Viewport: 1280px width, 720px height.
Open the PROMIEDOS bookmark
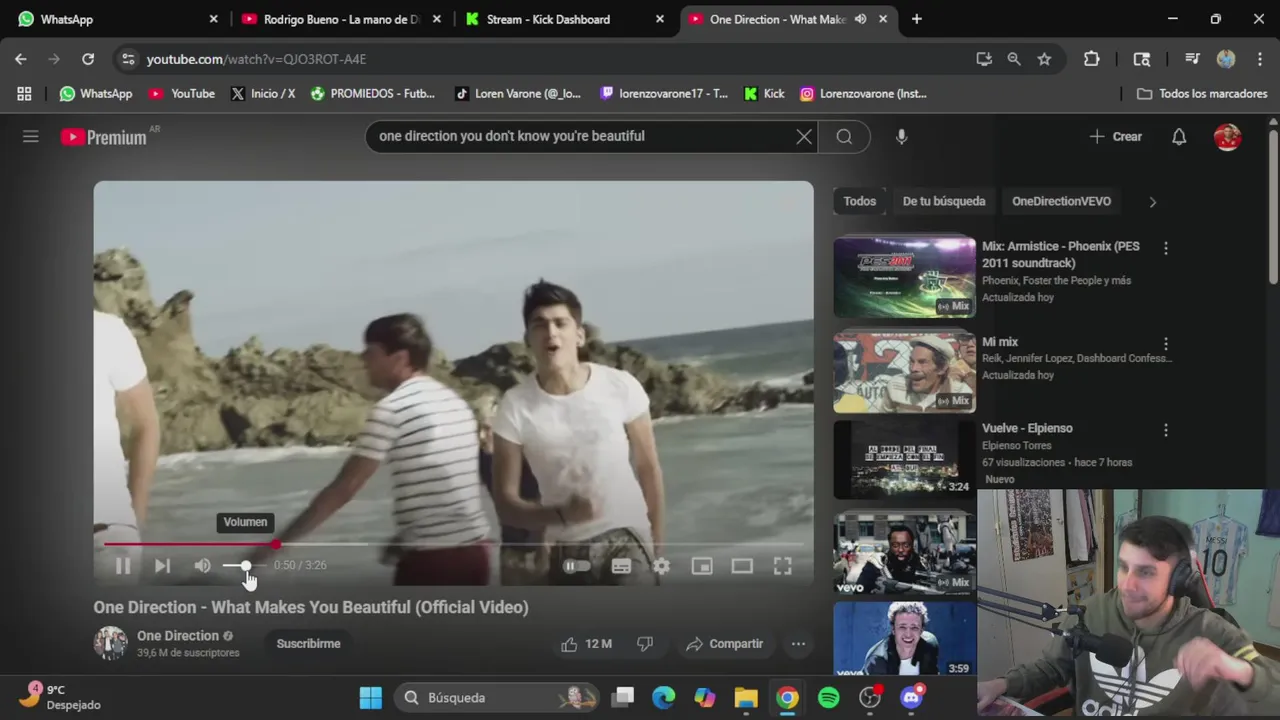coord(373,94)
